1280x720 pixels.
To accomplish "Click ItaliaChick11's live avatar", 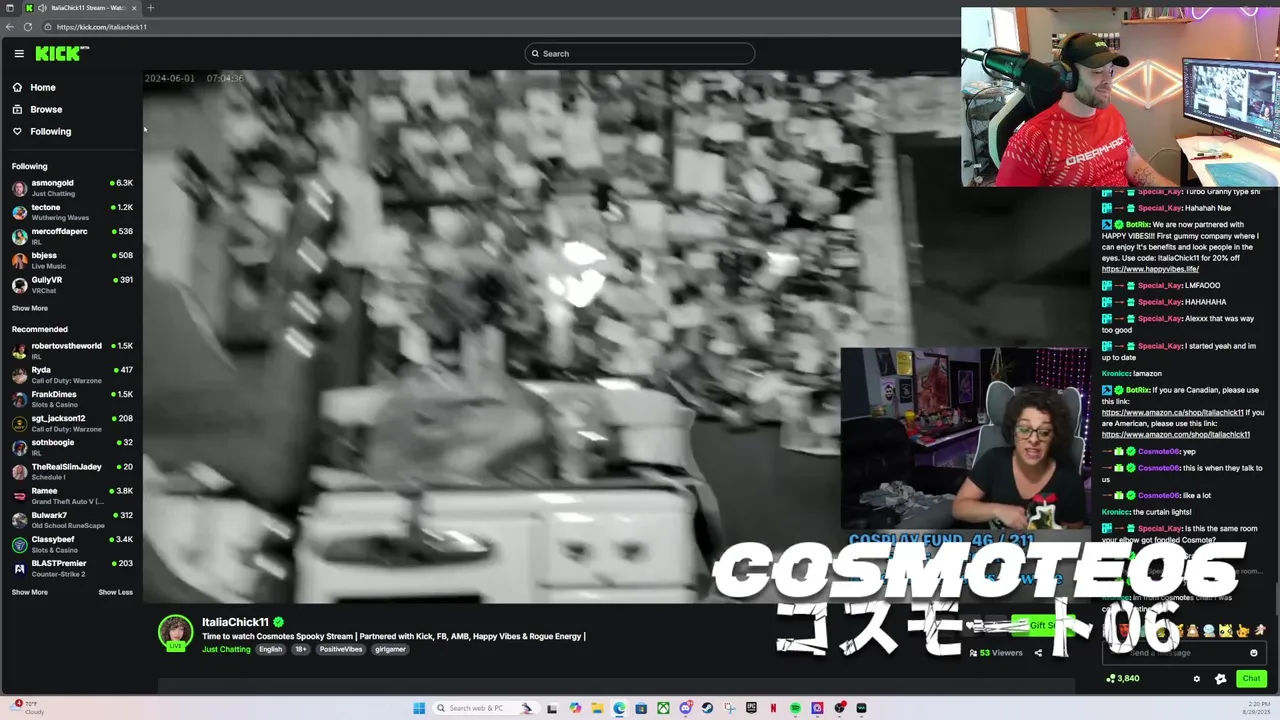I will coord(175,633).
